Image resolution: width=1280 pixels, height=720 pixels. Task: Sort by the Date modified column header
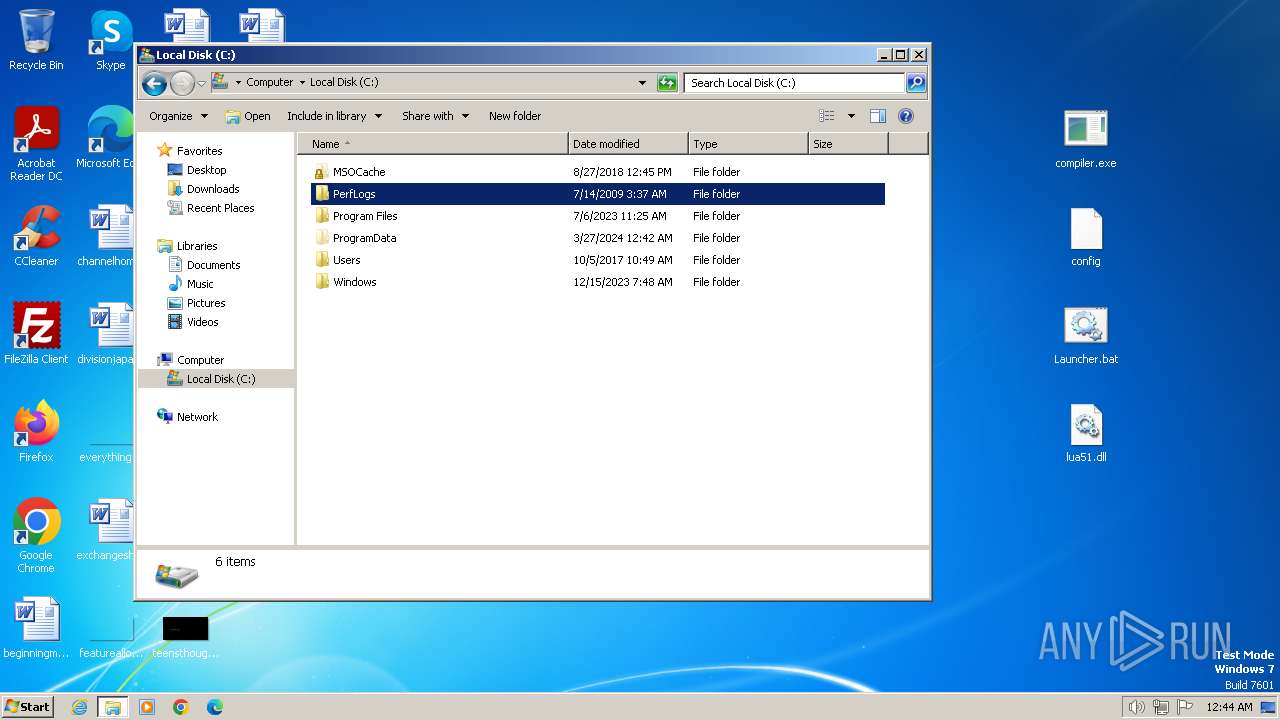pos(628,144)
